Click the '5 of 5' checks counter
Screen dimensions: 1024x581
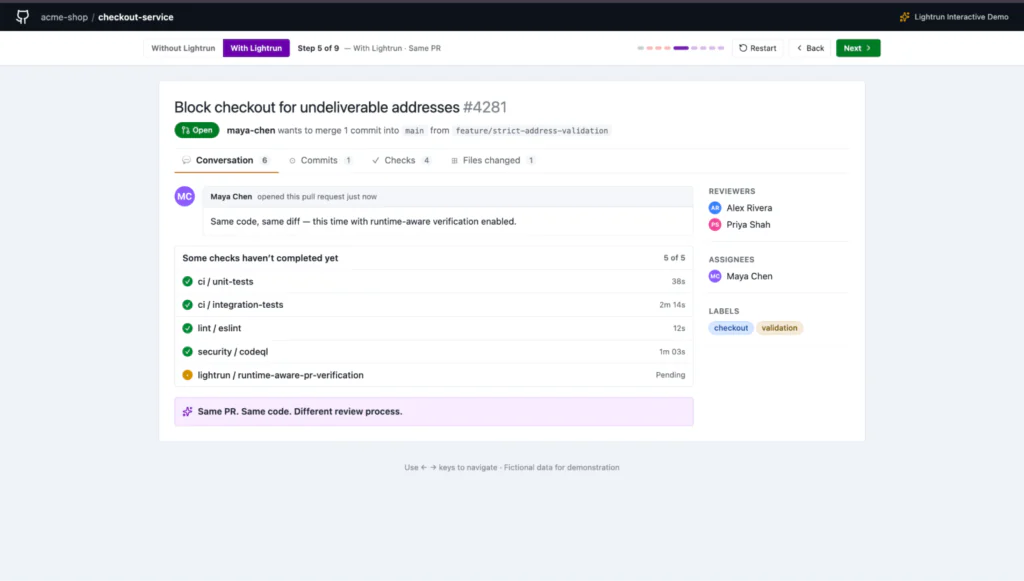point(674,258)
